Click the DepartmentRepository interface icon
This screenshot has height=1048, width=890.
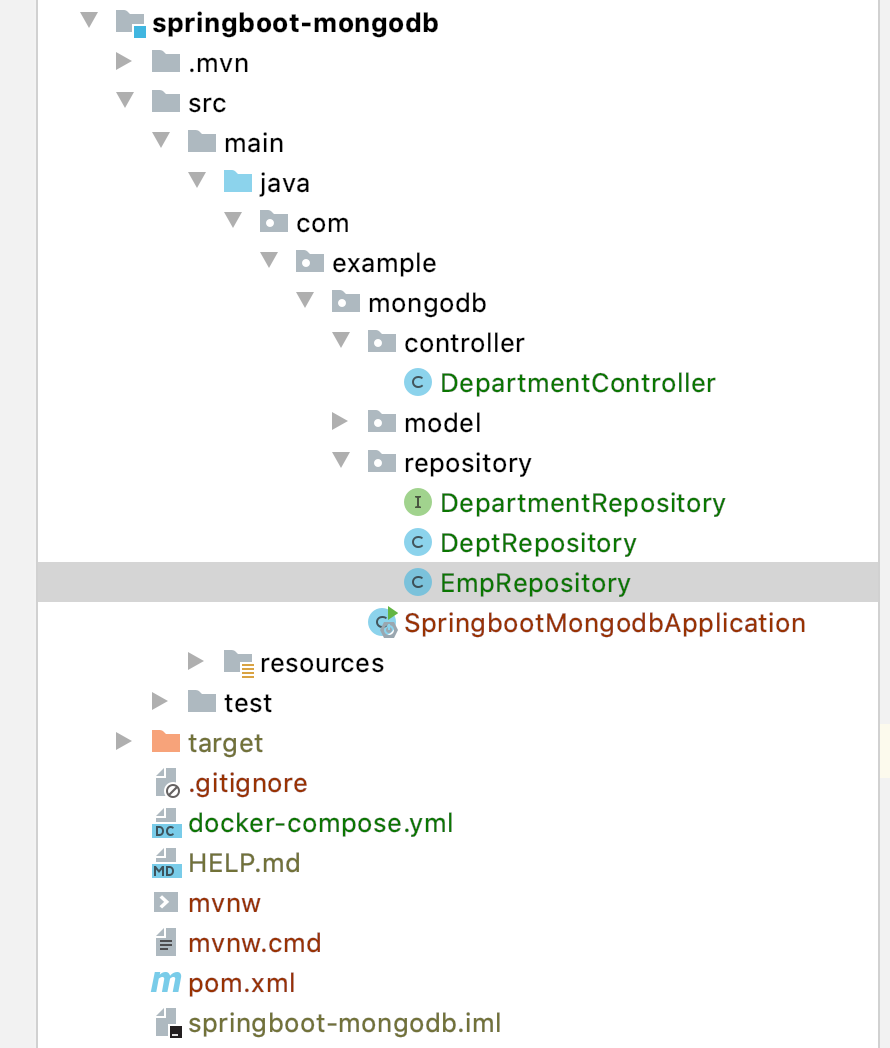[x=417, y=503]
